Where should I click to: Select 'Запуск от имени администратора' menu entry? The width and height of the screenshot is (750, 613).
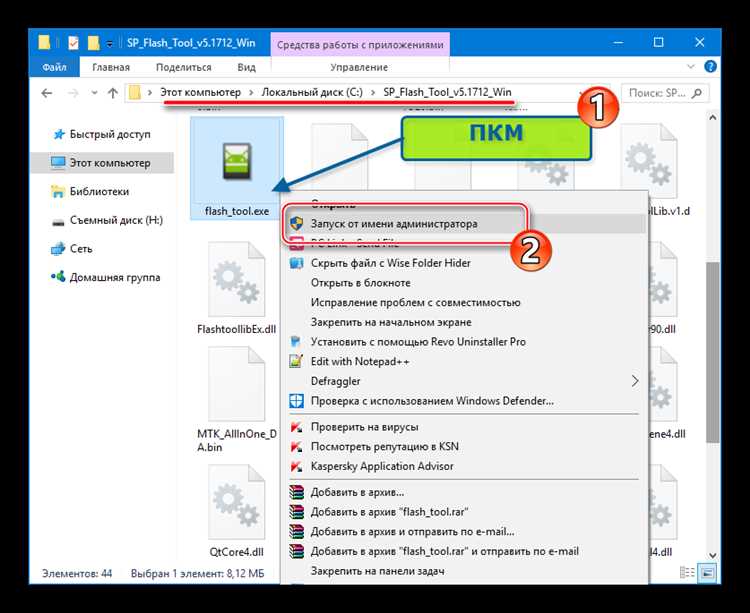pos(393,224)
